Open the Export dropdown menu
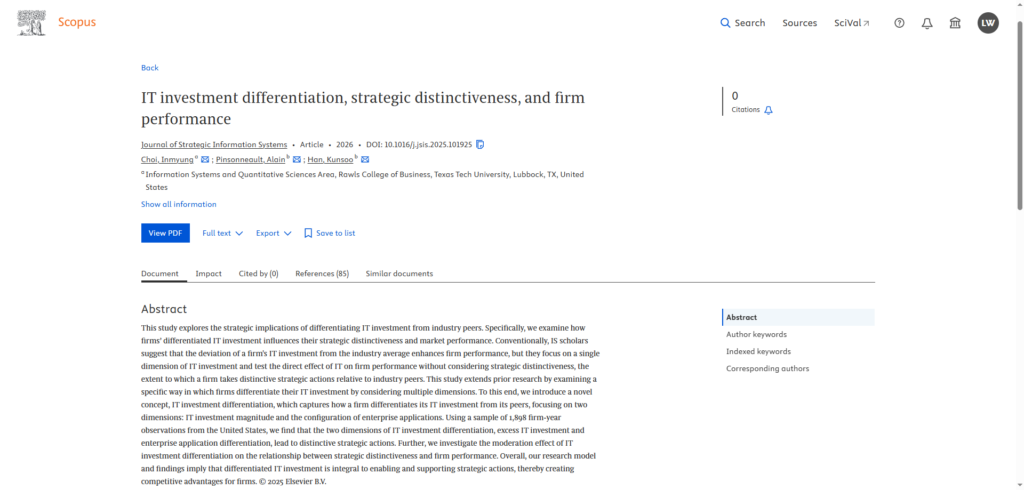Image resolution: width=1024 pixels, height=490 pixels. pos(273,233)
